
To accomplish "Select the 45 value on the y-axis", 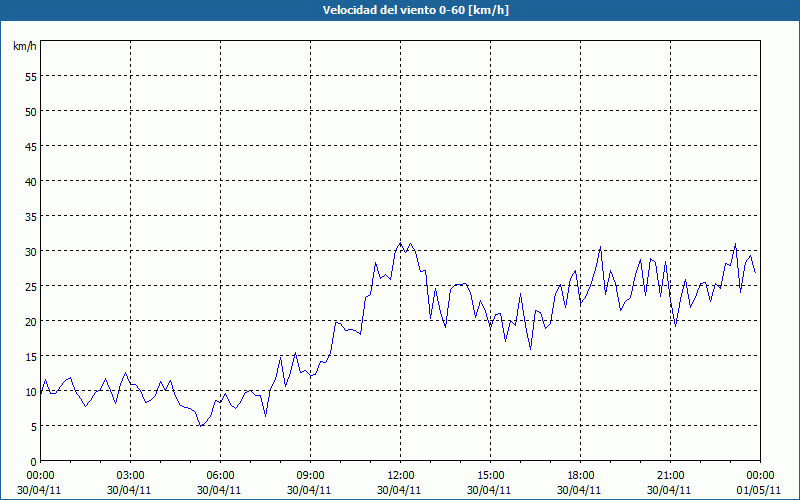I will (31, 146).
